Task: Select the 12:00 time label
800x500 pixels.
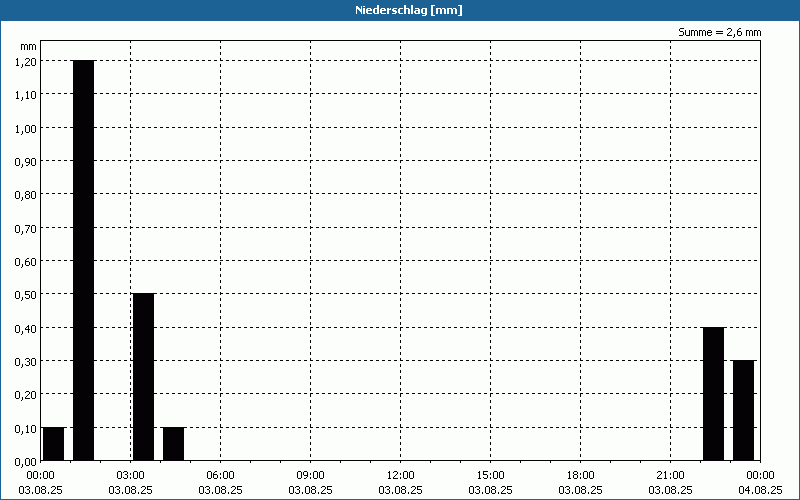Action: (x=401, y=476)
